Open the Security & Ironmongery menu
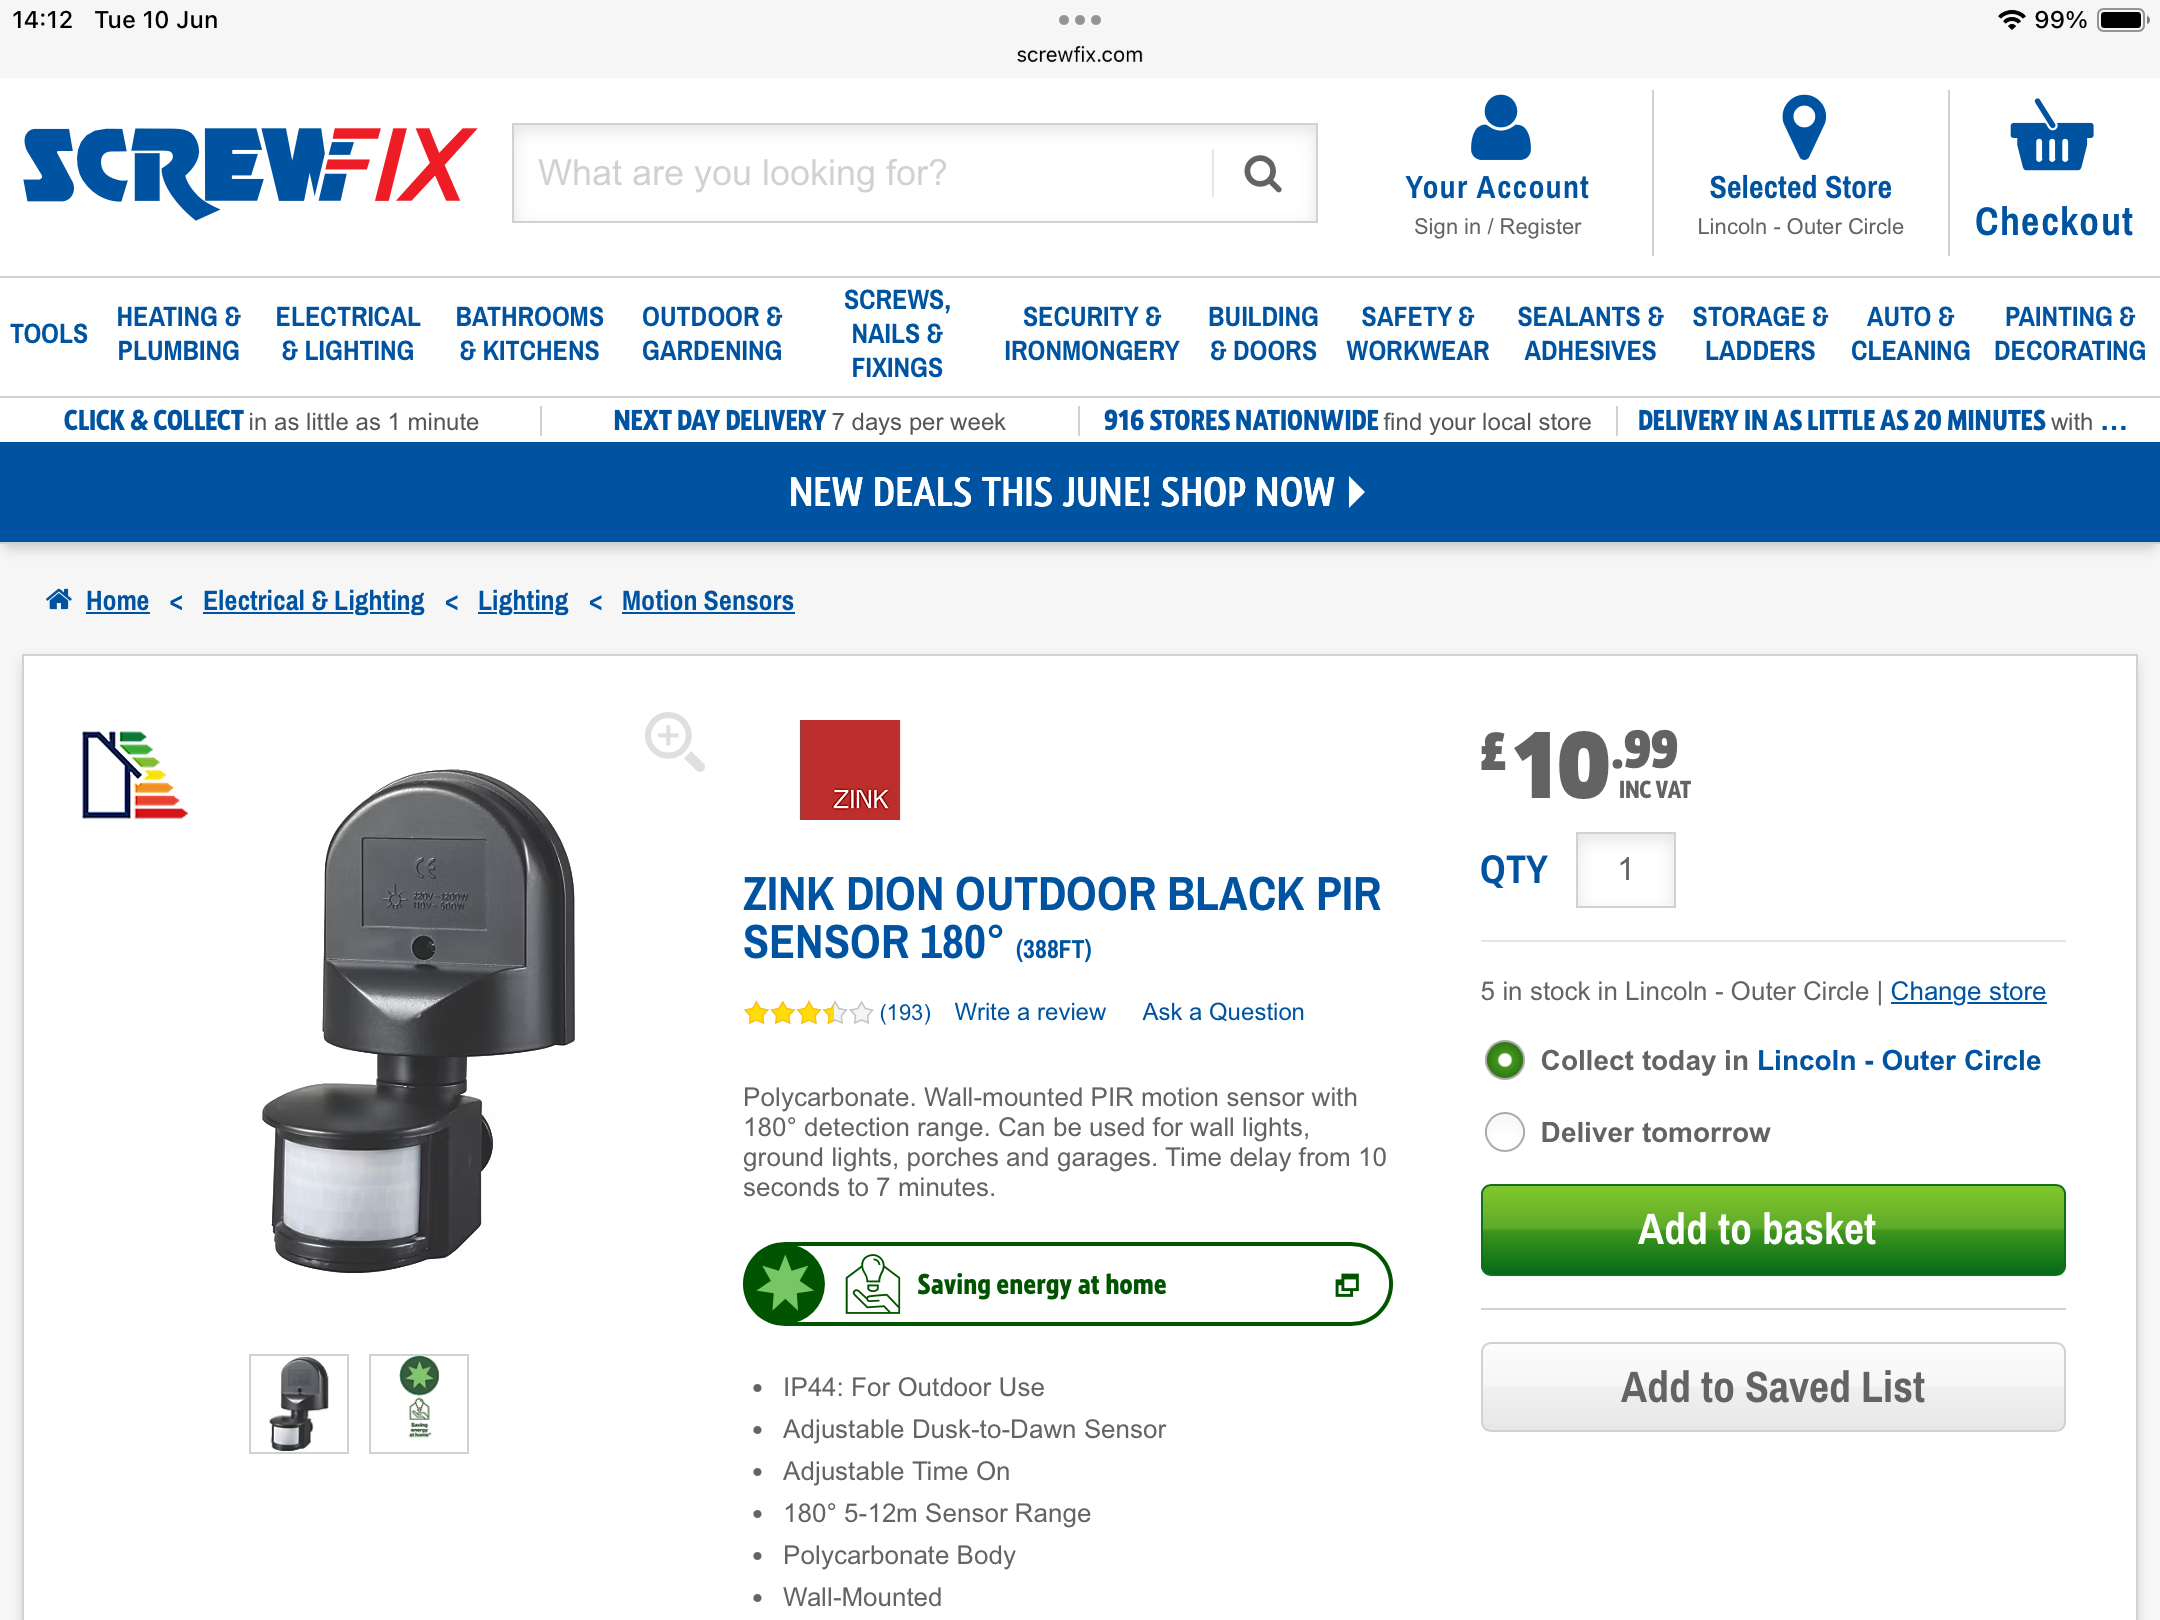Viewport: 2160px width, 1620px height. (x=1092, y=334)
